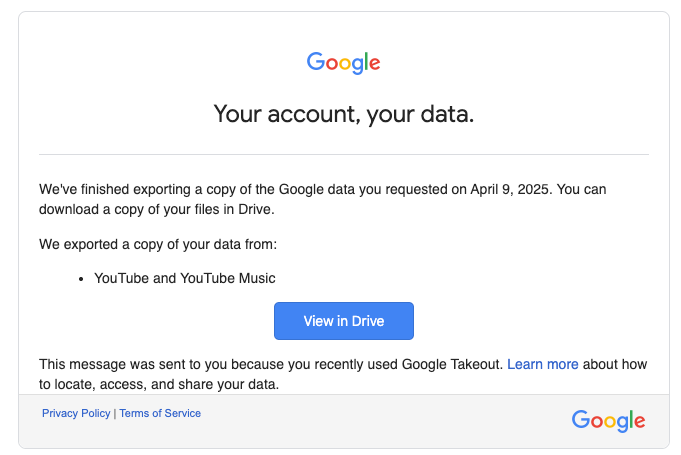The height and width of the screenshot is (455, 681).
Task: Open the View in Drive button
Action: pos(344,321)
